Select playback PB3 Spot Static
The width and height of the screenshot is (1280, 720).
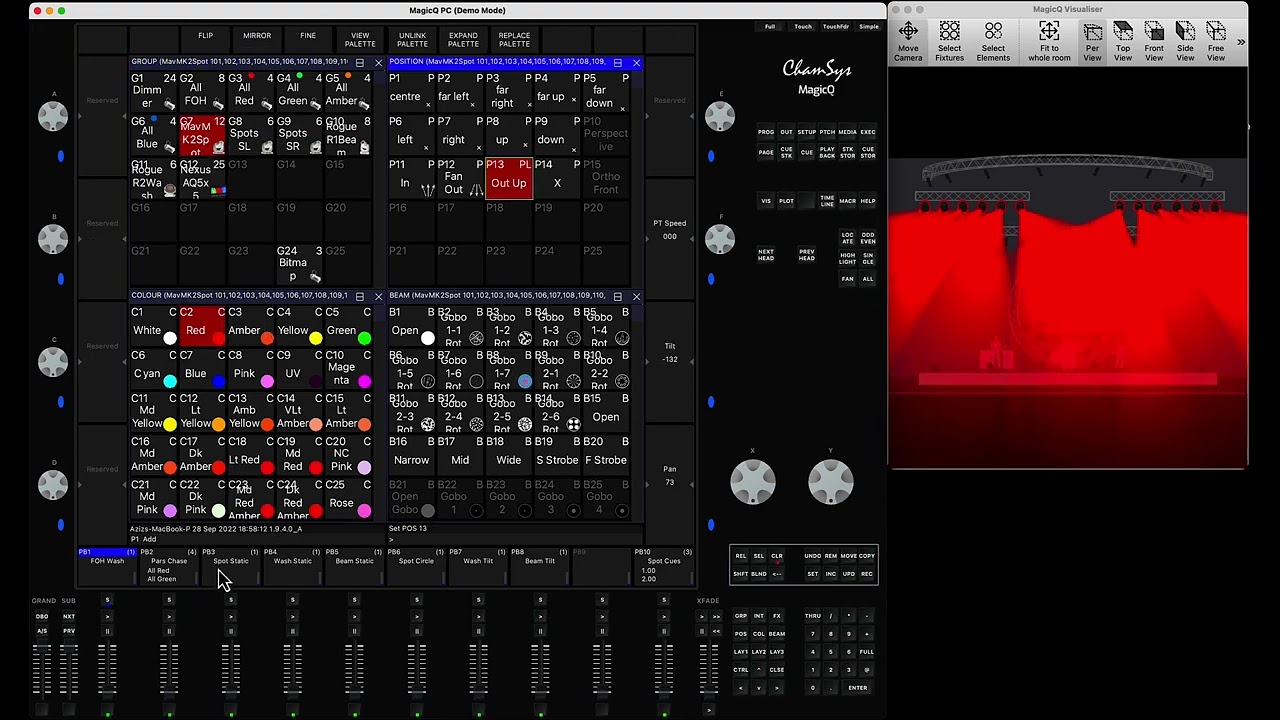[x=231, y=565]
